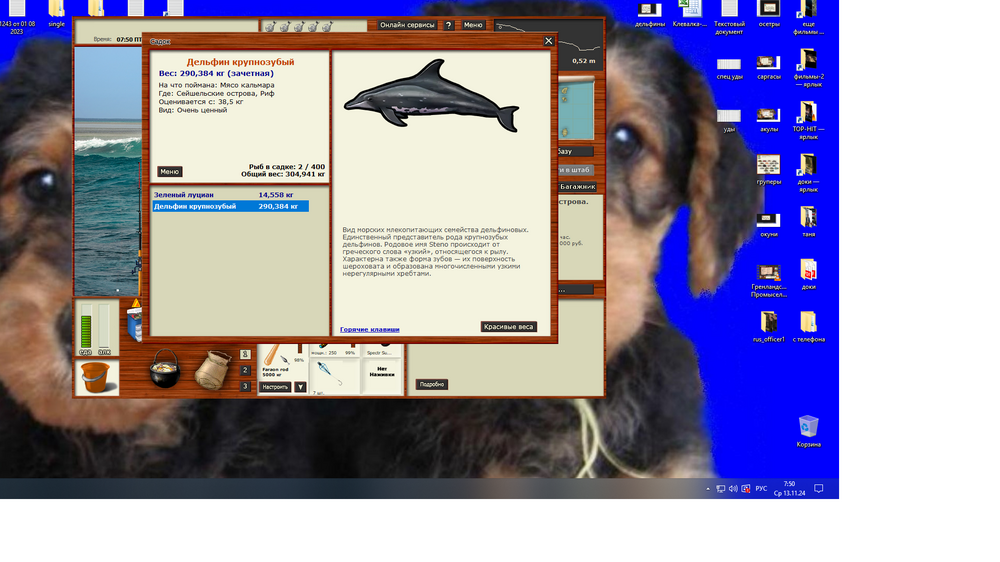Select the Faraon rod 5000 кг slot
1000x562 pixels.
(283, 362)
